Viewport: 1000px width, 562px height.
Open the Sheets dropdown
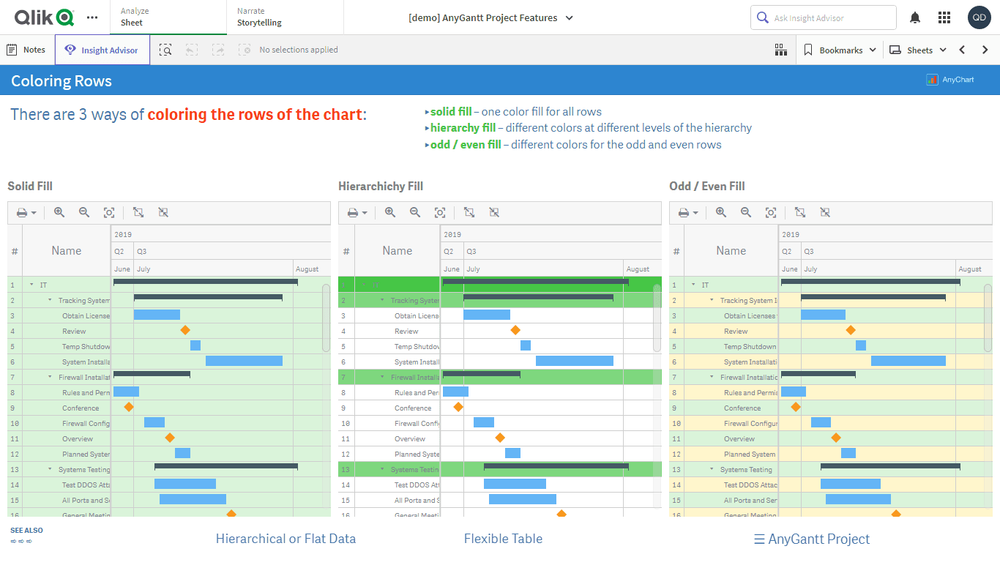click(918, 50)
